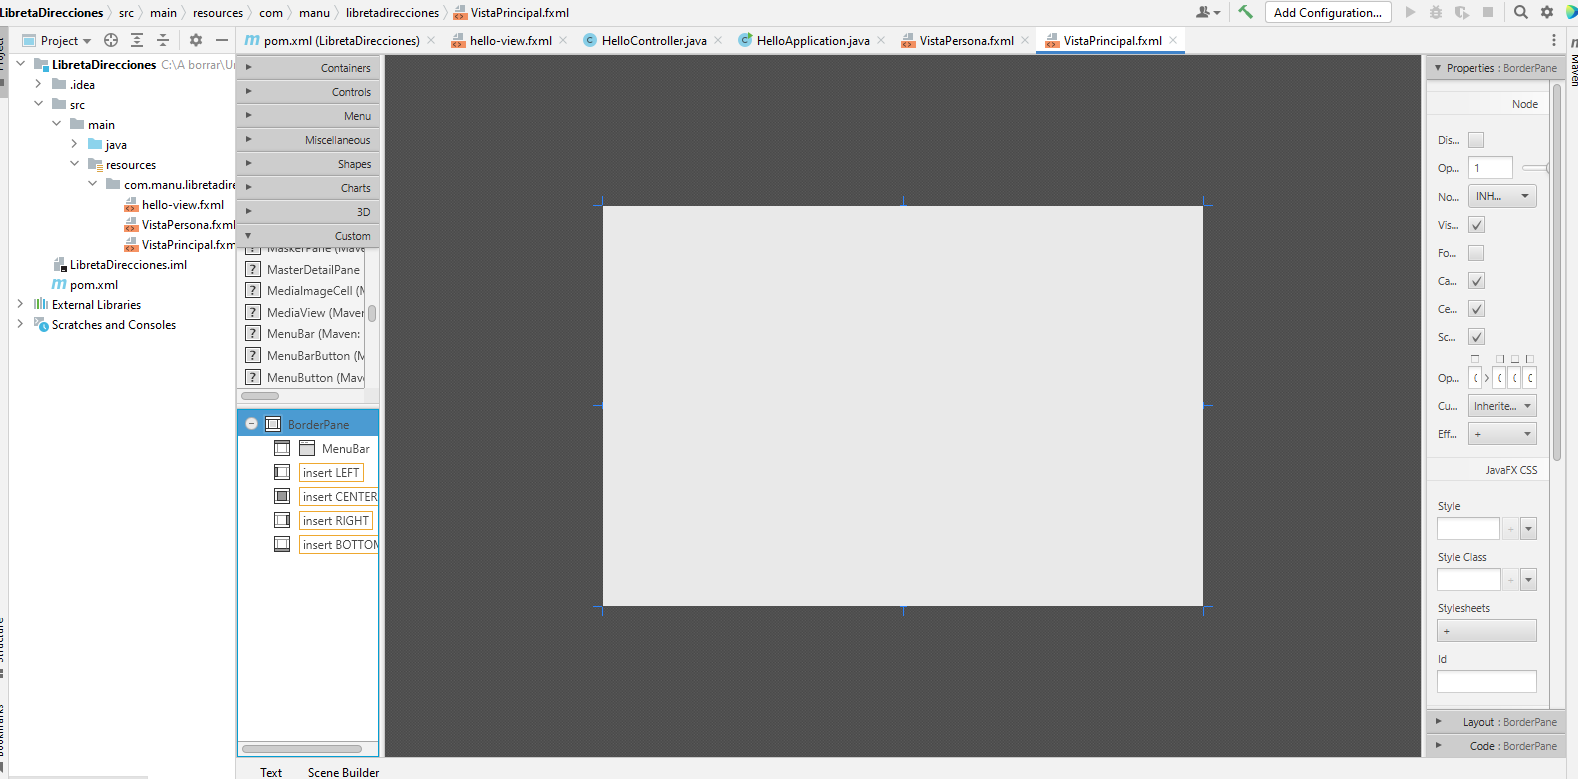Hide the Project panel with minus icon
The width and height of the screenshot is (1578, 779).
pyautogui.click(x=222, y=40)
